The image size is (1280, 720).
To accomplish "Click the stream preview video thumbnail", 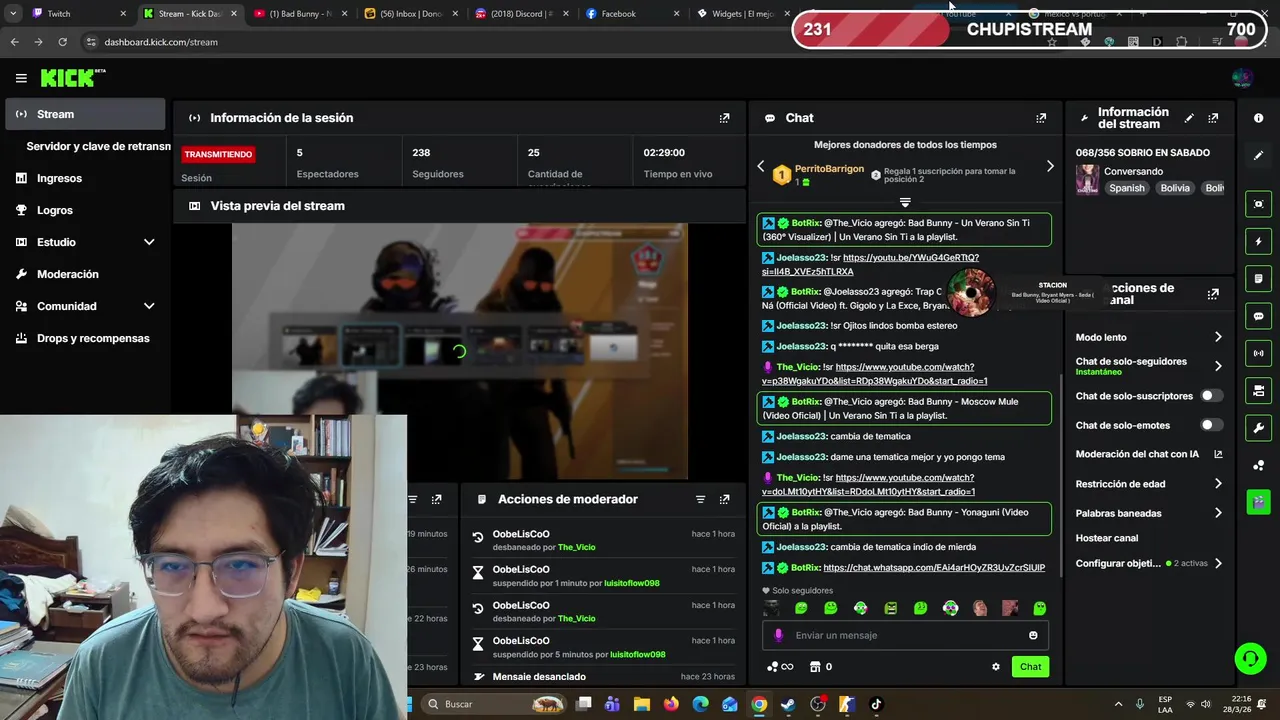I will click(x=459, y=351).
